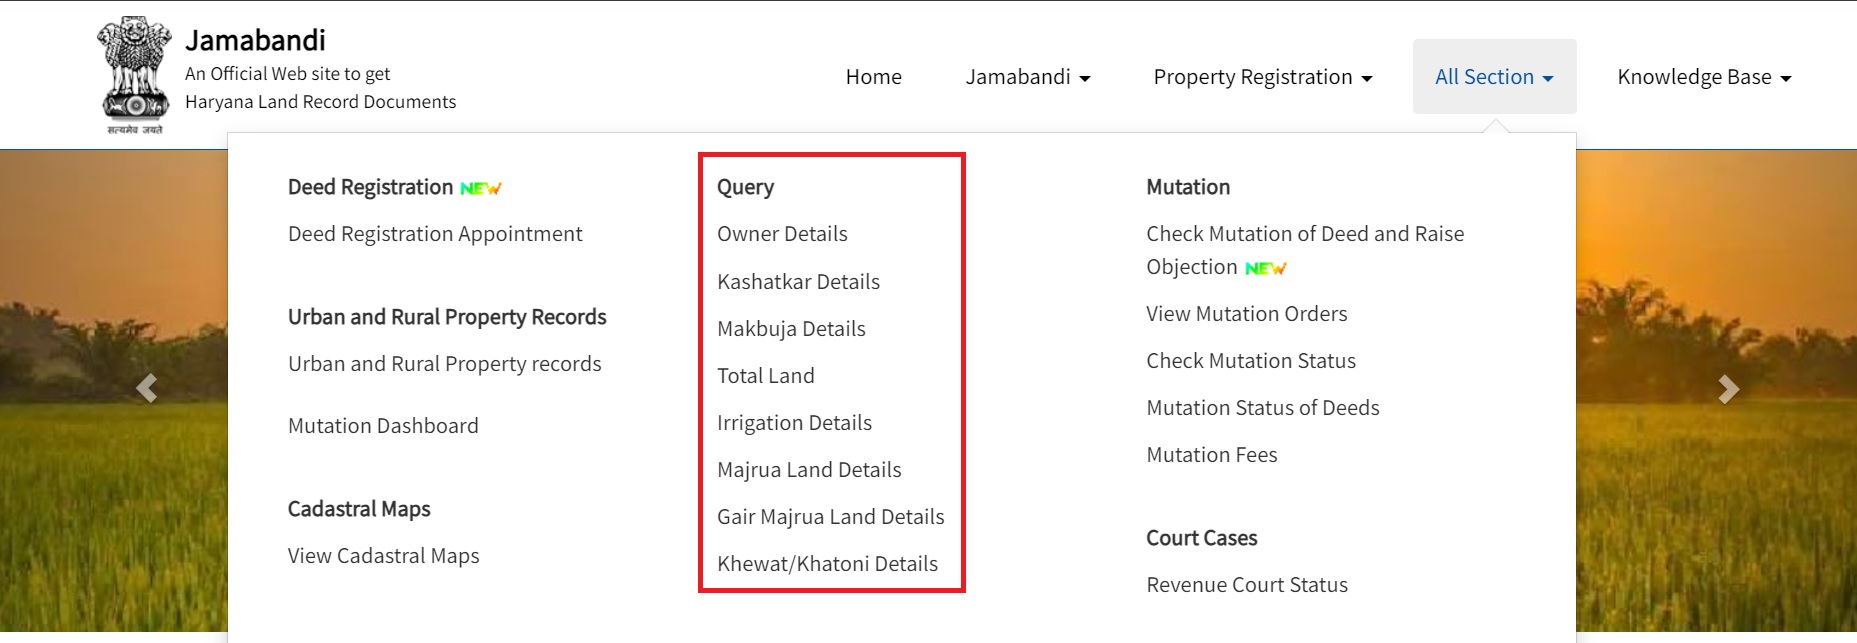Open Makbuja Details

[791, 328]
